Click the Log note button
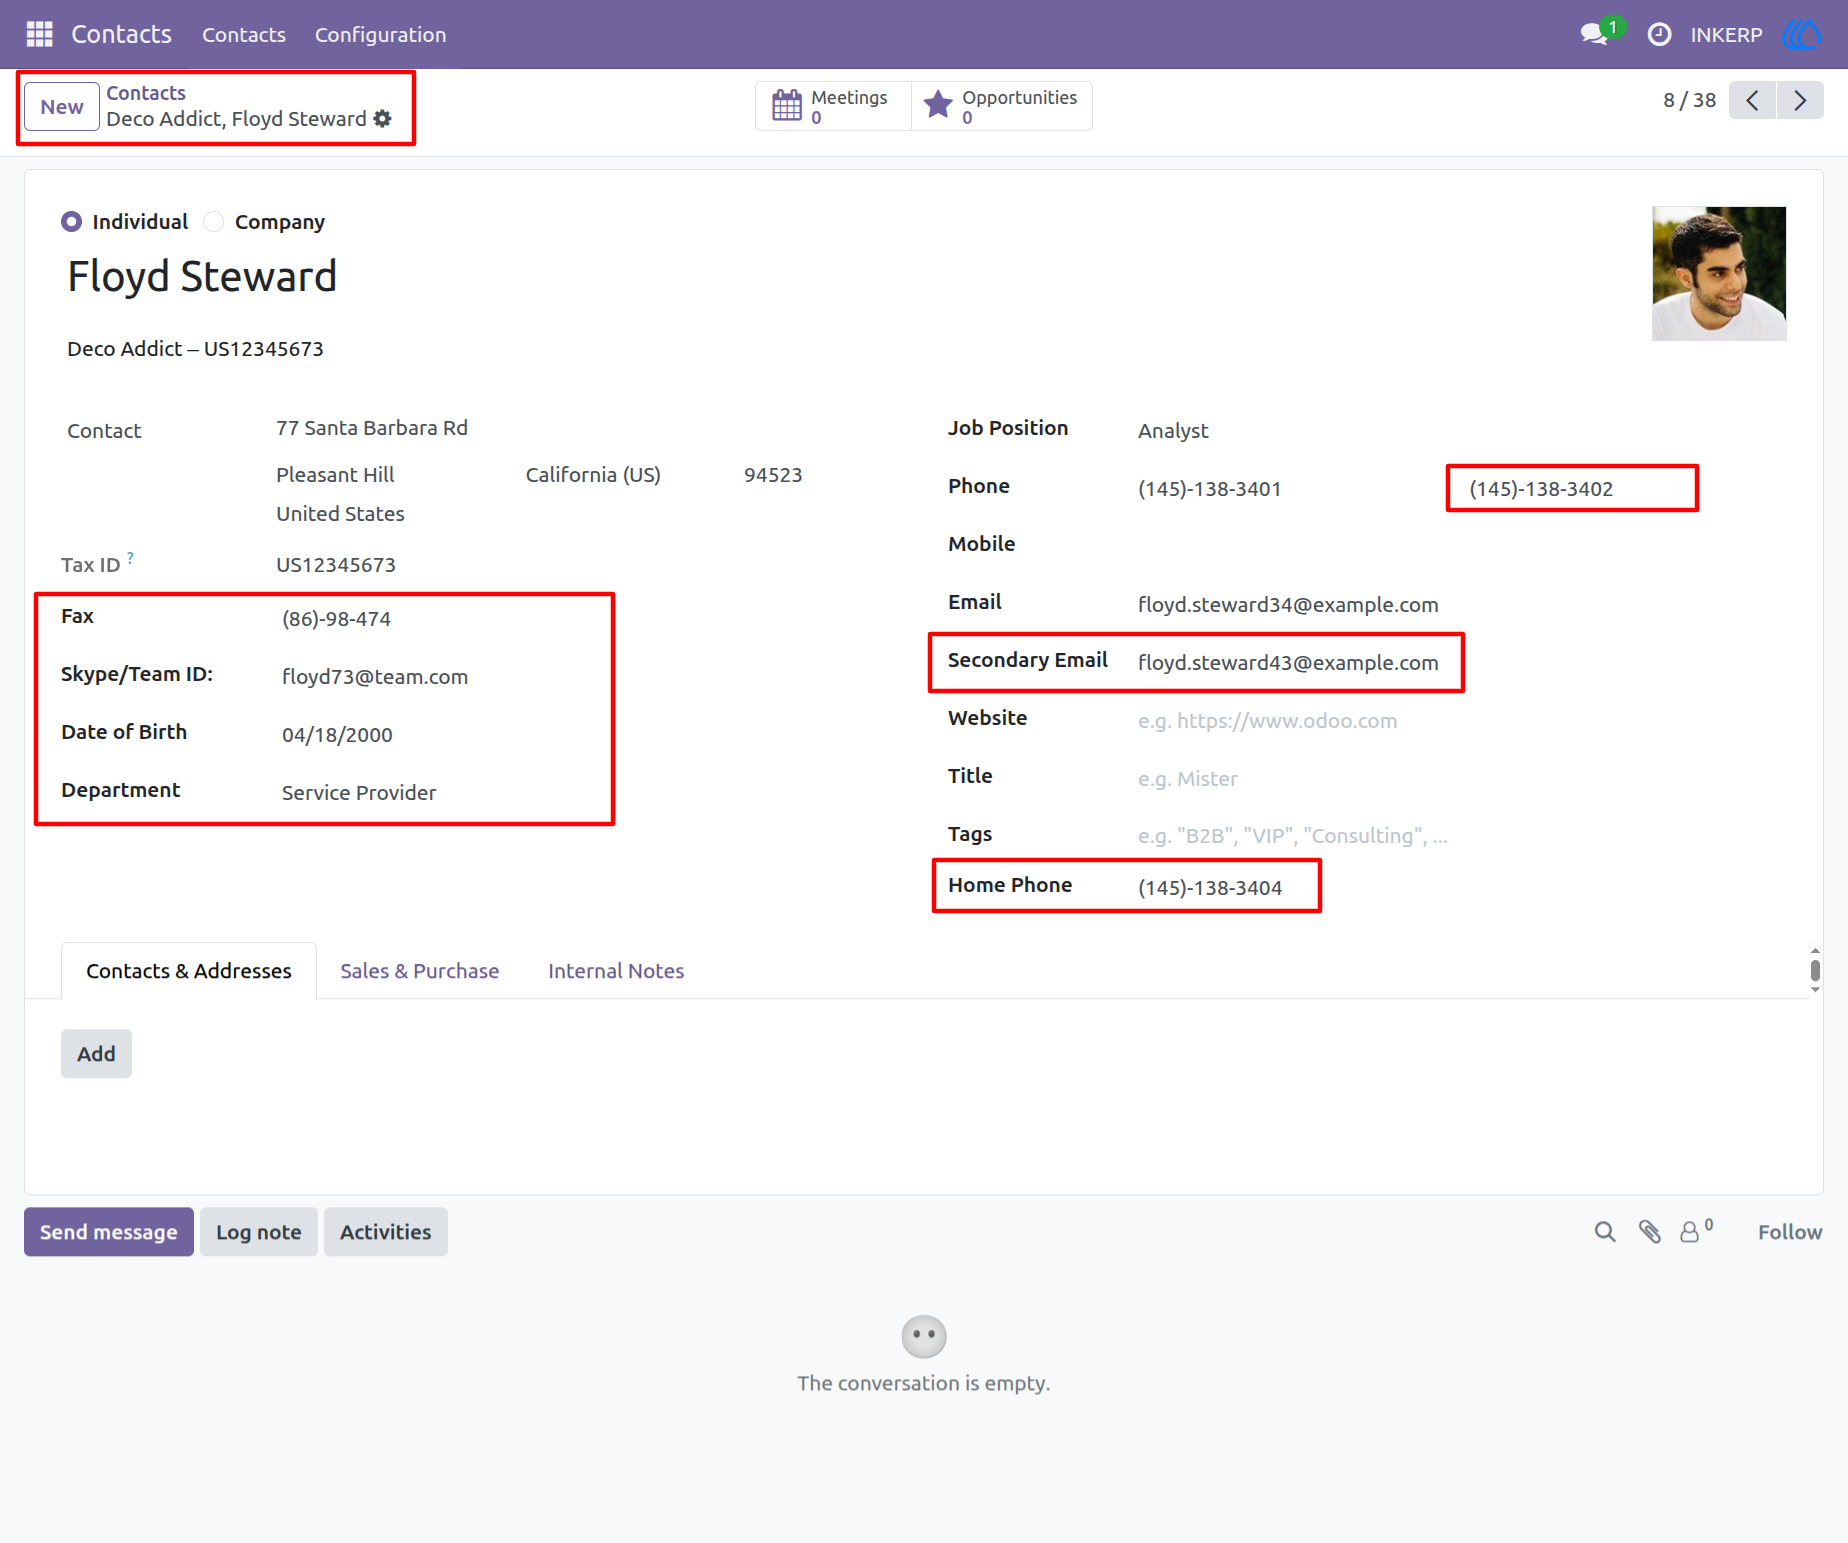 point(258,1232)
